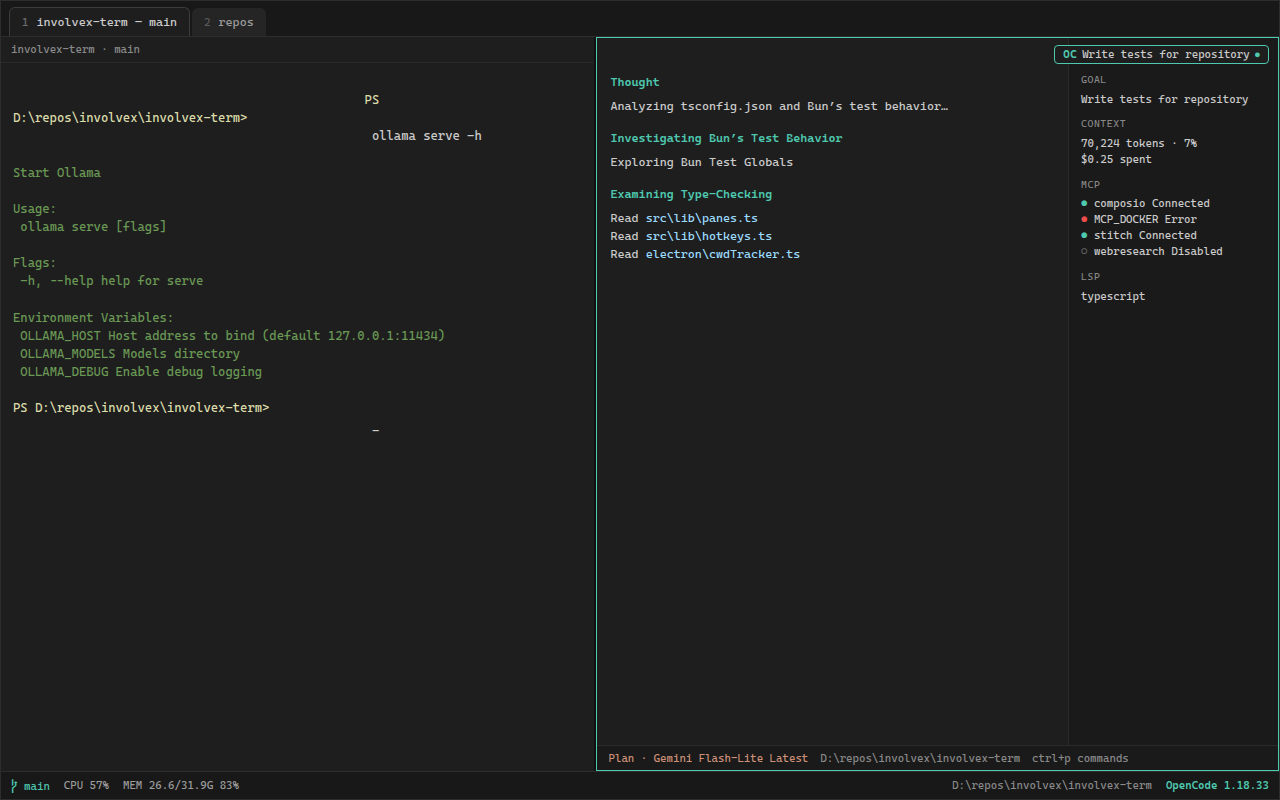Click "Analyzing tsconfig.json and Bun's test behavior…" line
Screen dimensions: 1280x800
point(779,106)
